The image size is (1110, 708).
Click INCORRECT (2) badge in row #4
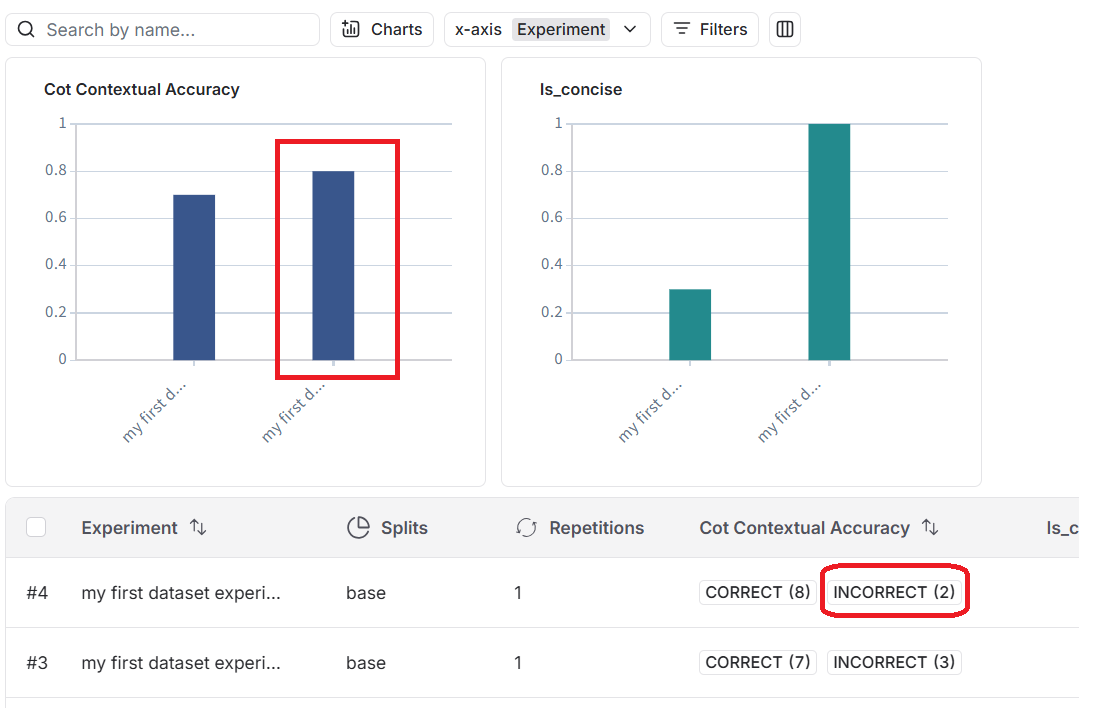894,592
